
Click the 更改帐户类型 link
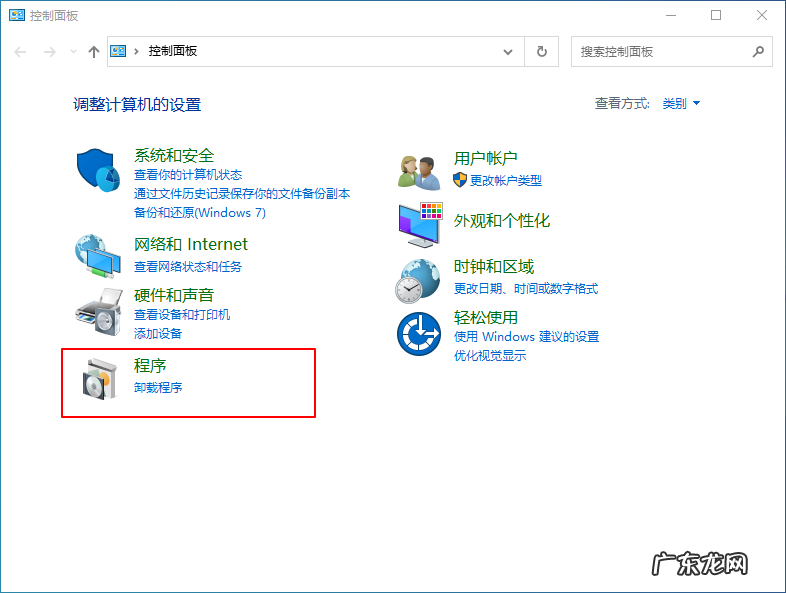click(506, 180)
